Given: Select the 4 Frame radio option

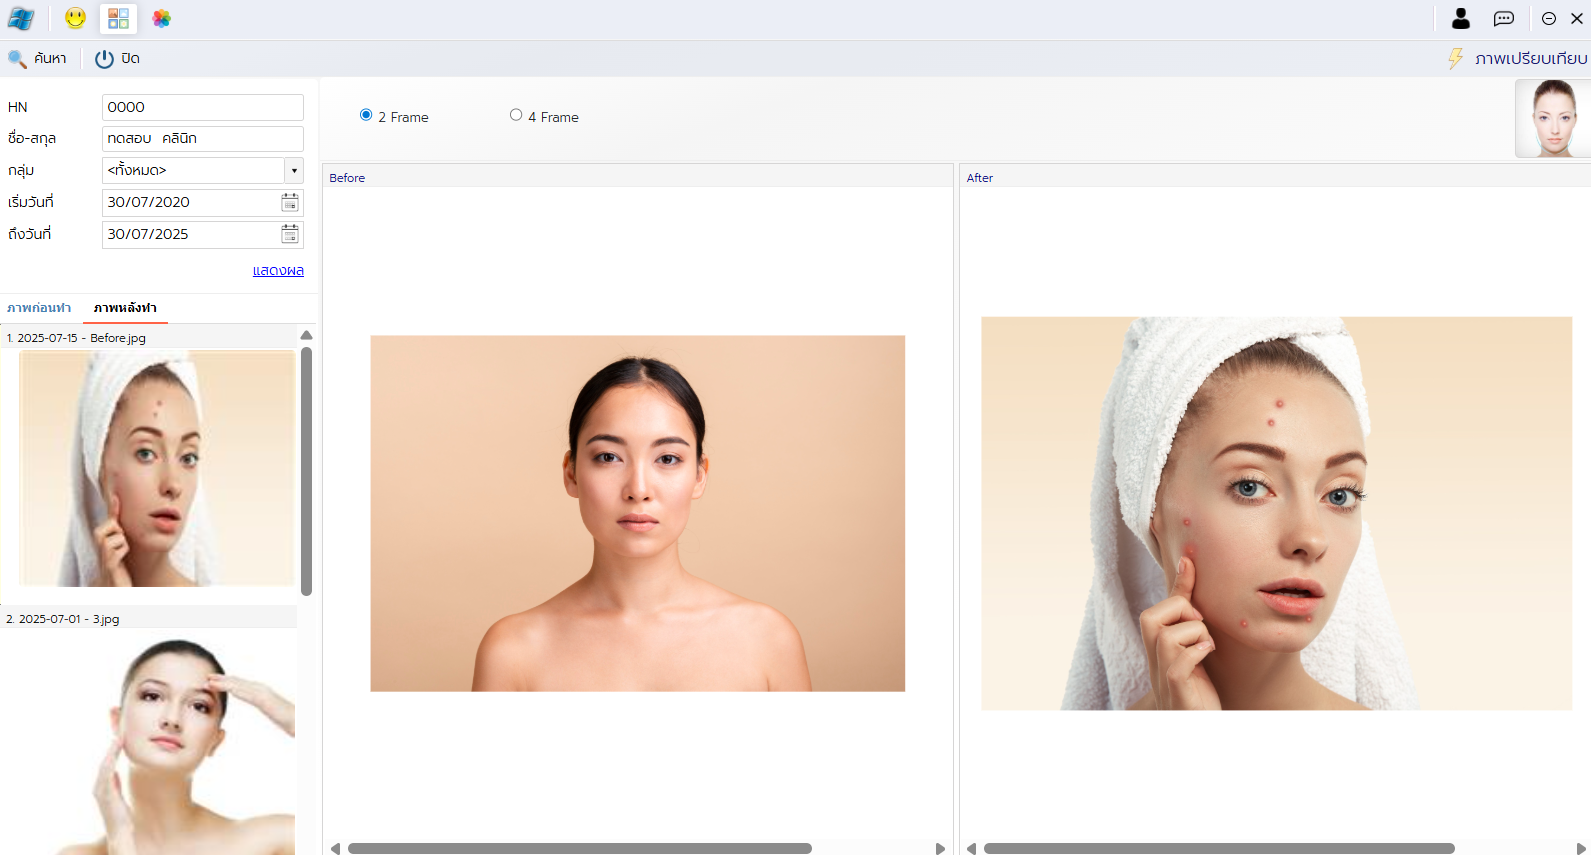Looking at the screenshot, I should click(516, 116).
